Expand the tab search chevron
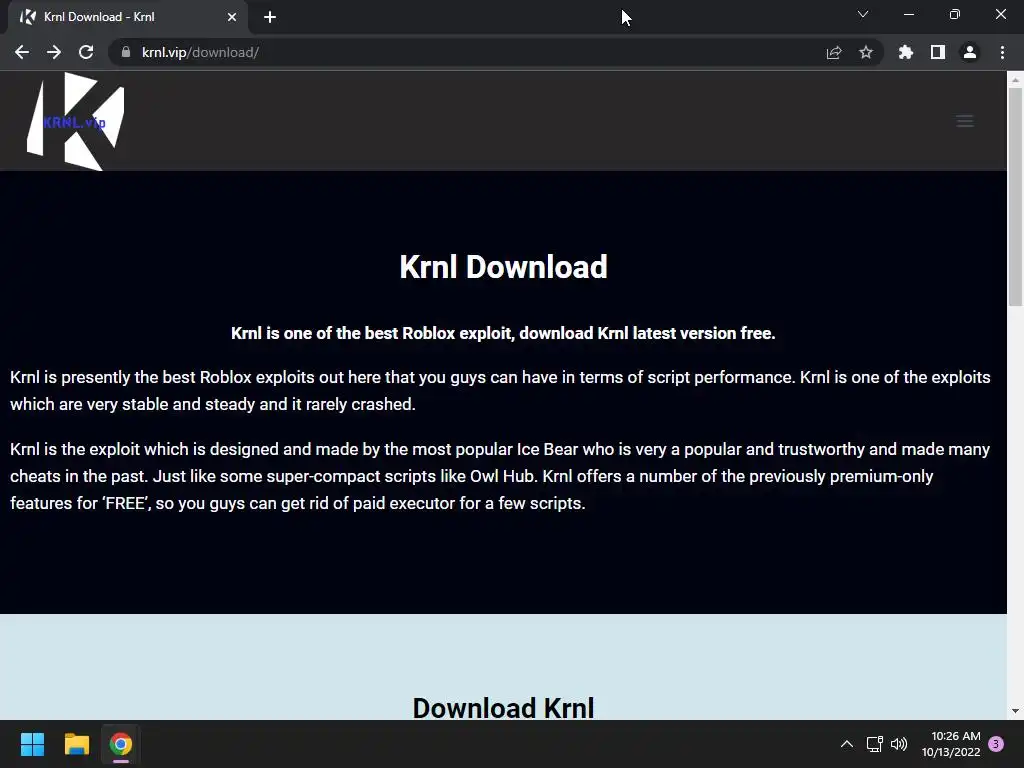1024x768 pixels. (x=863, y=14)
